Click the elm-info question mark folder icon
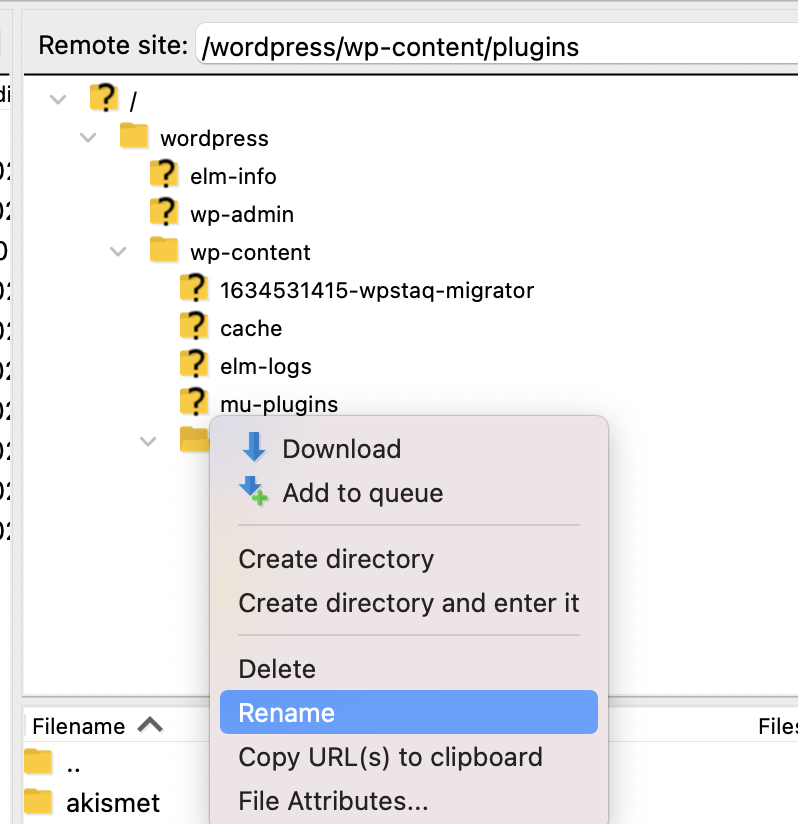Image resolution: width=798 pixels, height=824 pixels. pyautogui.click(x=164, y=175)
